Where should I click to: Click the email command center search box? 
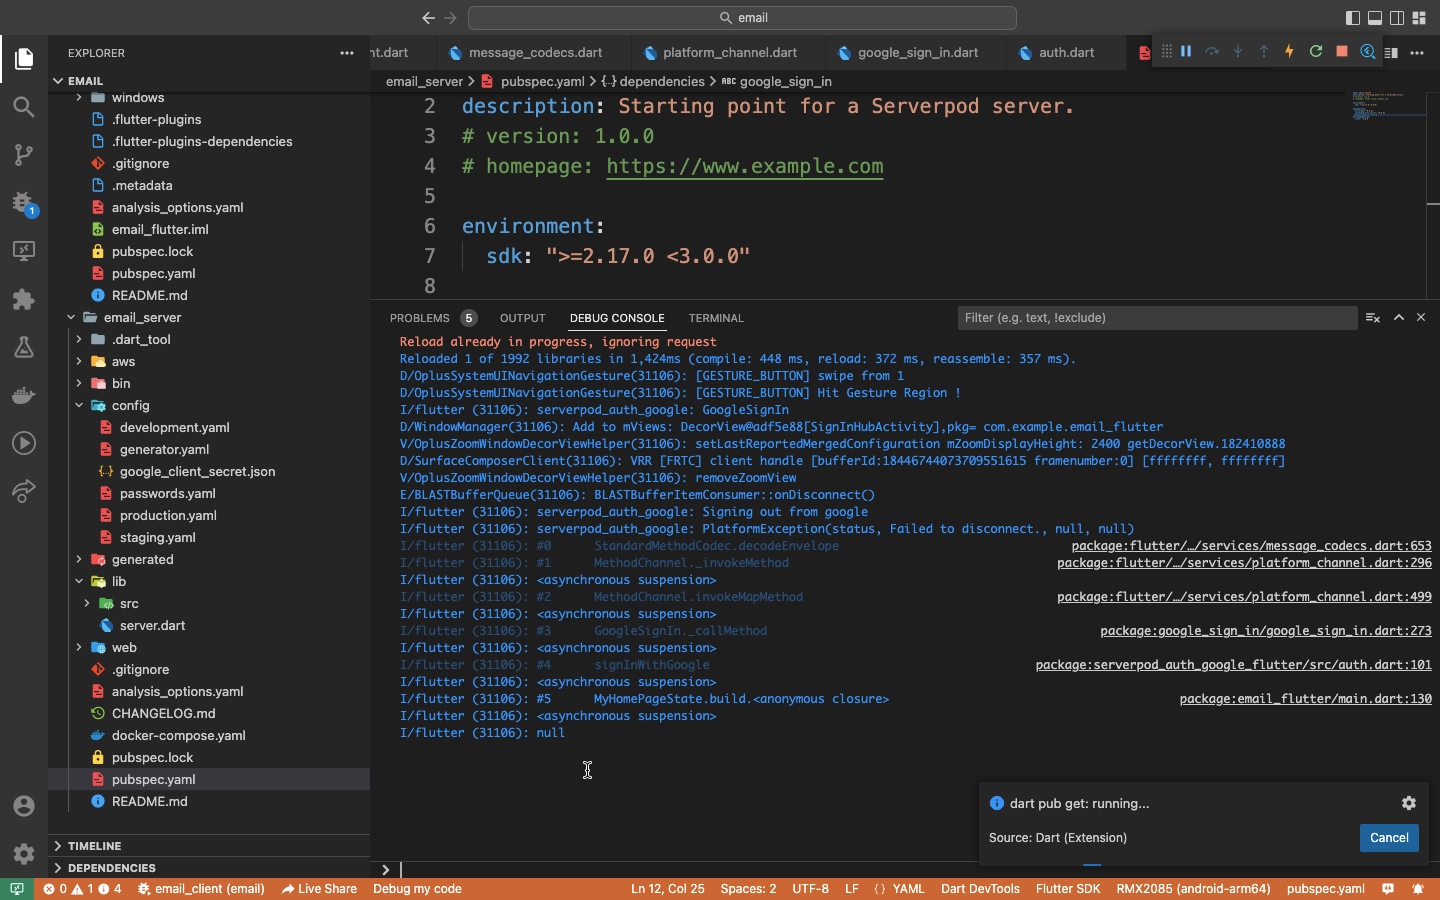point(742,18)
